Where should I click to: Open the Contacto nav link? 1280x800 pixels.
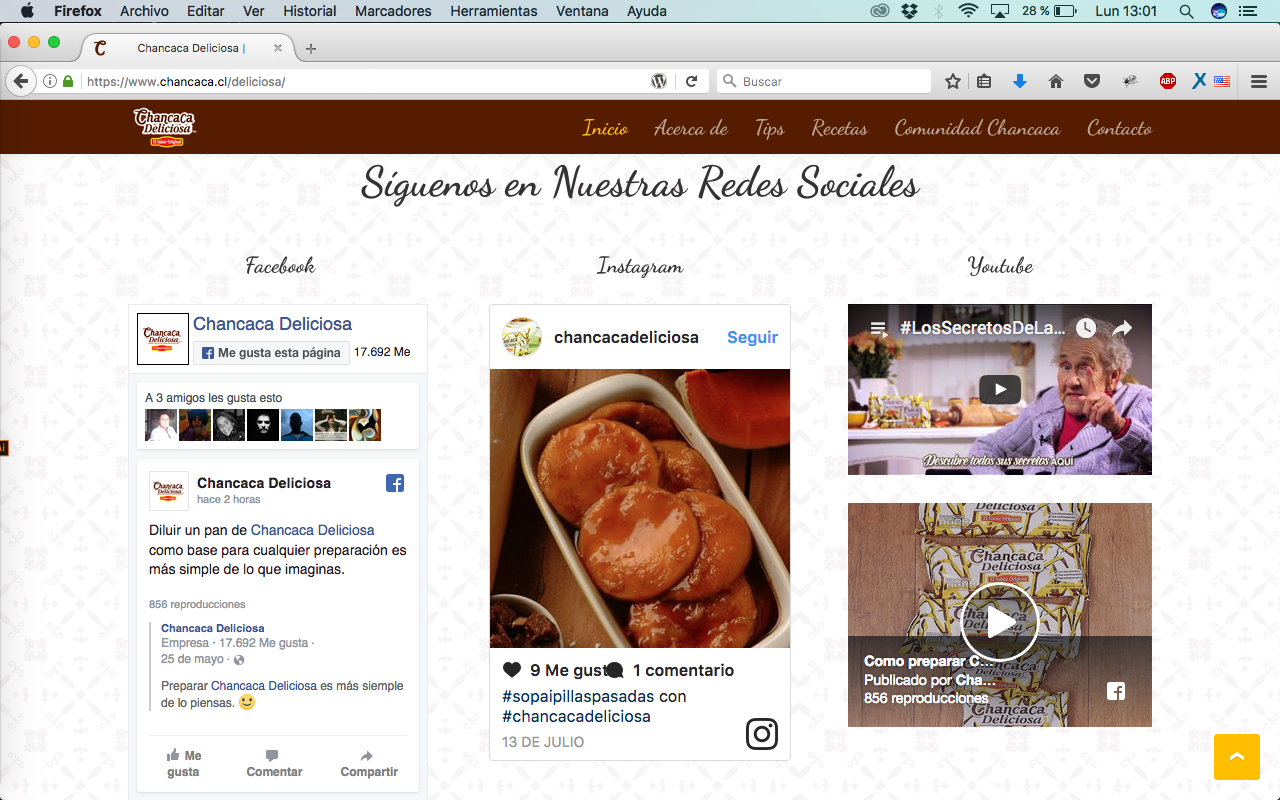pos(1119,128)
